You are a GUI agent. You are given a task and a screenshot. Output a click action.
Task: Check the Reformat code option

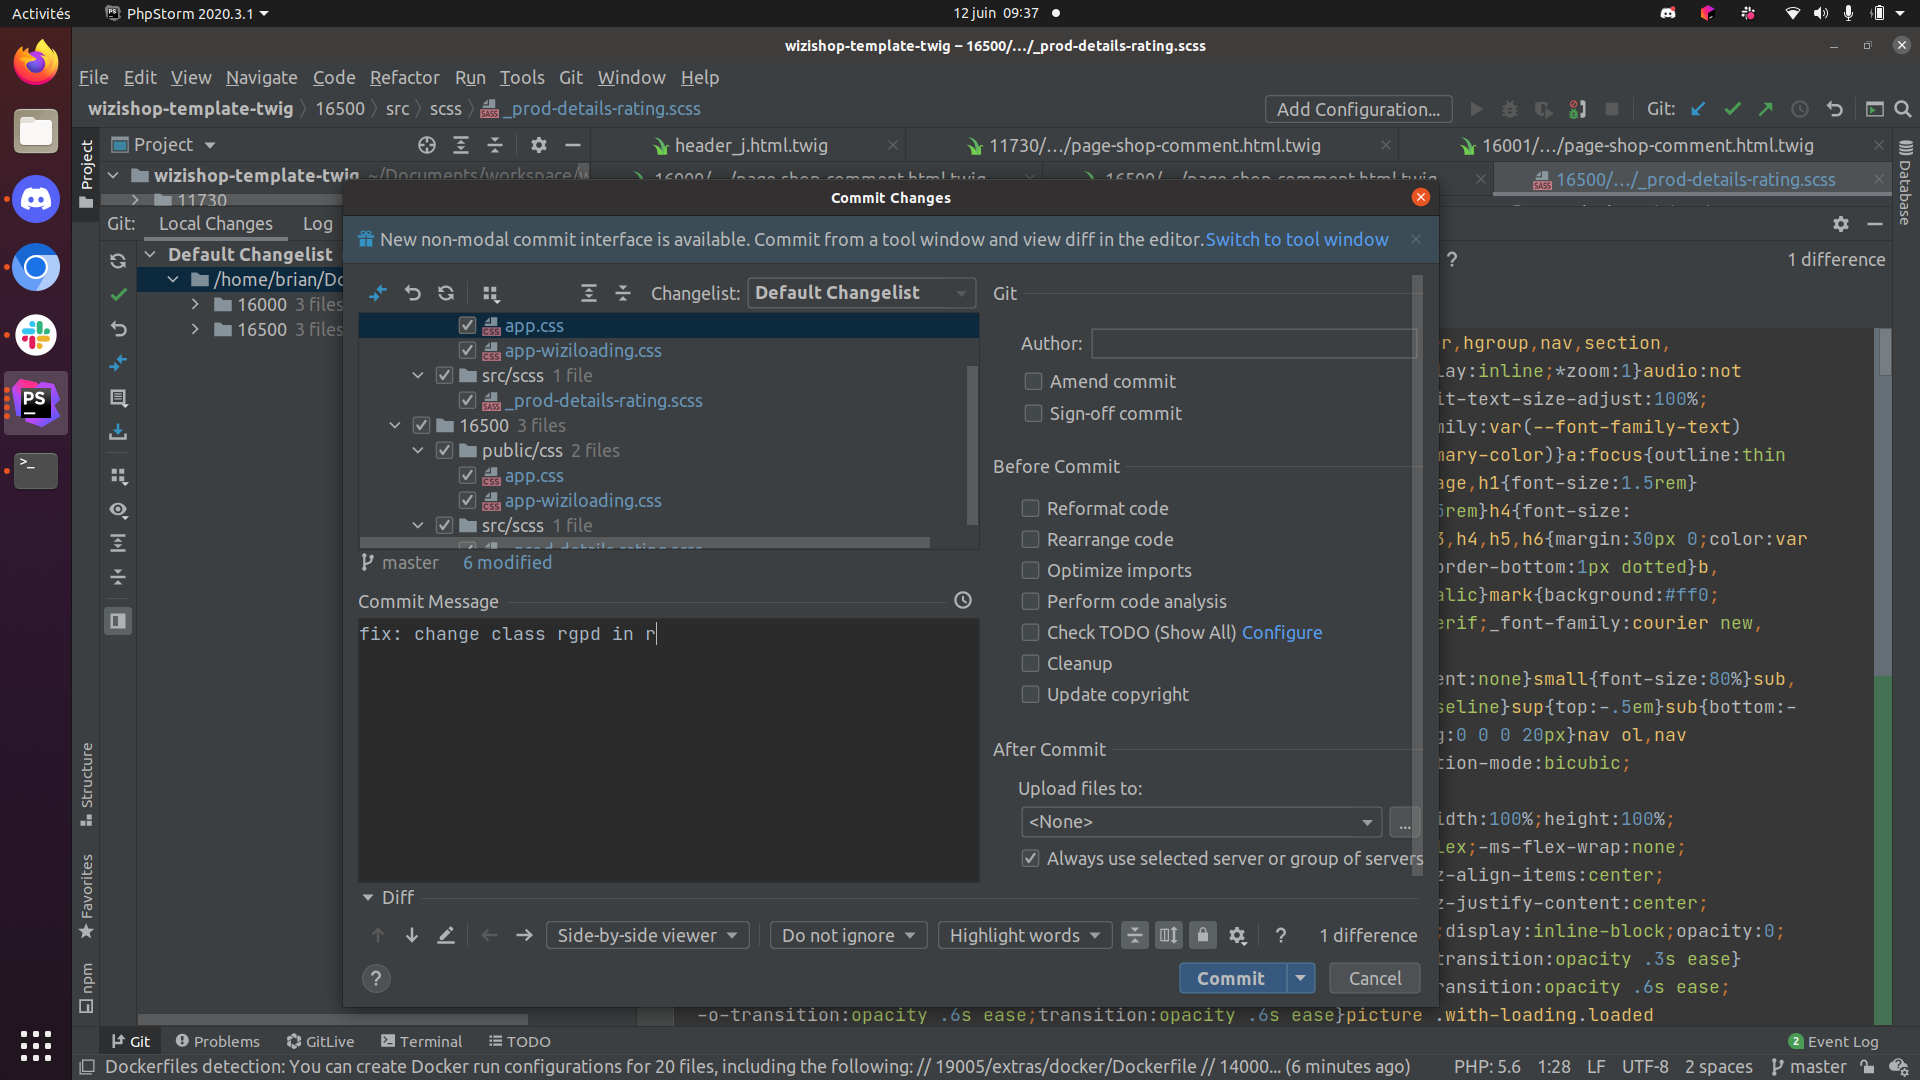pos(1030,508)
